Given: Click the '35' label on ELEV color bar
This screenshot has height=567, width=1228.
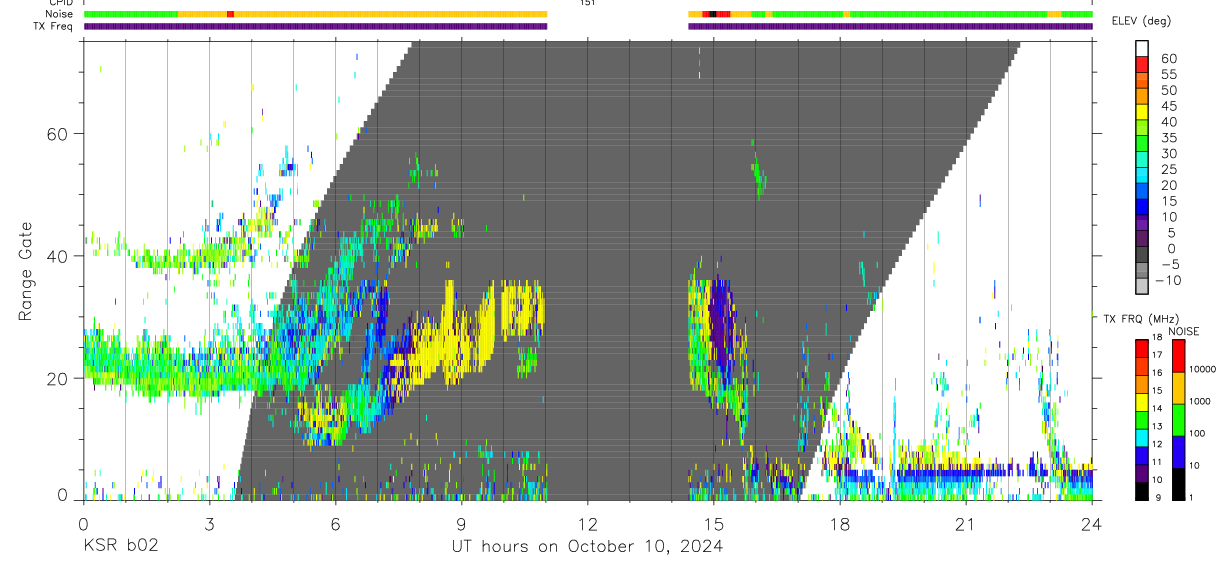Looking at the screenshot, I should pos(1168,138).
